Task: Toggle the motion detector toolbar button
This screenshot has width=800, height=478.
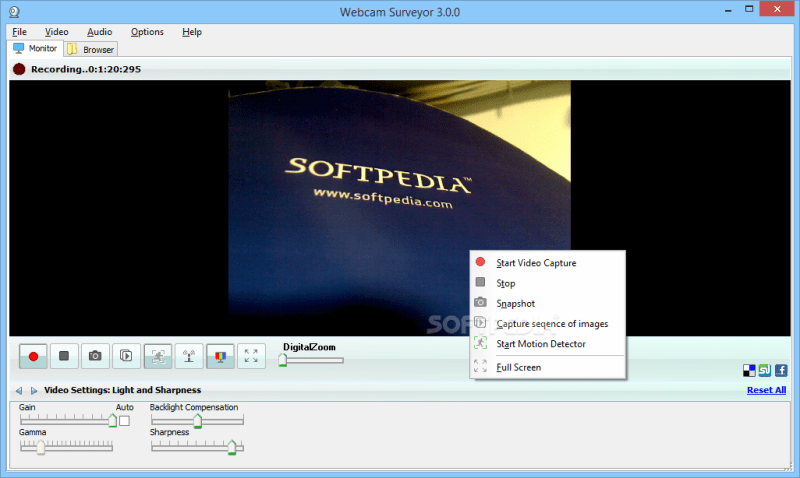Action: point(158,356)
